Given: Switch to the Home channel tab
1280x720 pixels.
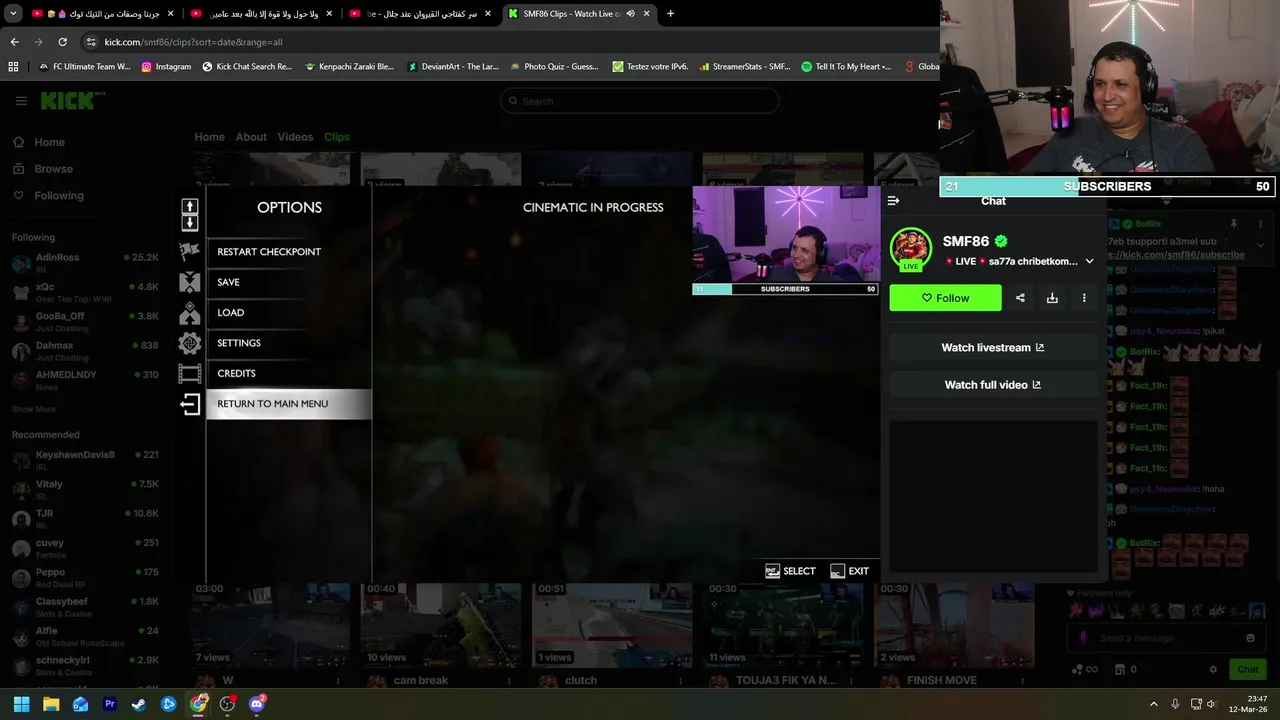Looking at the screenshot, I should click(209, 137).
